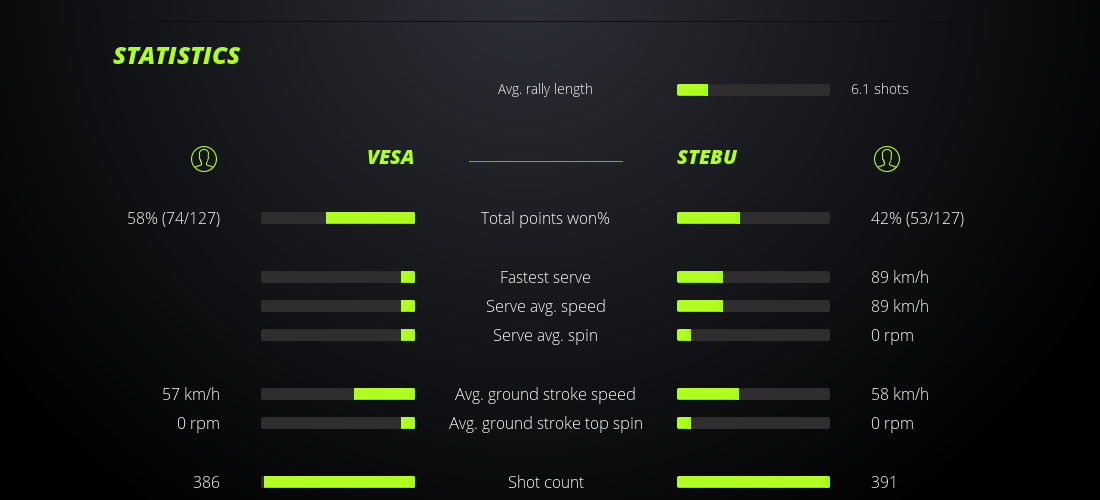The height and width of the screenshot is (500, 1100).
Task: Click VESA's 58% (74/127) value
Action: pyautogui.click(x=174, y=218)
